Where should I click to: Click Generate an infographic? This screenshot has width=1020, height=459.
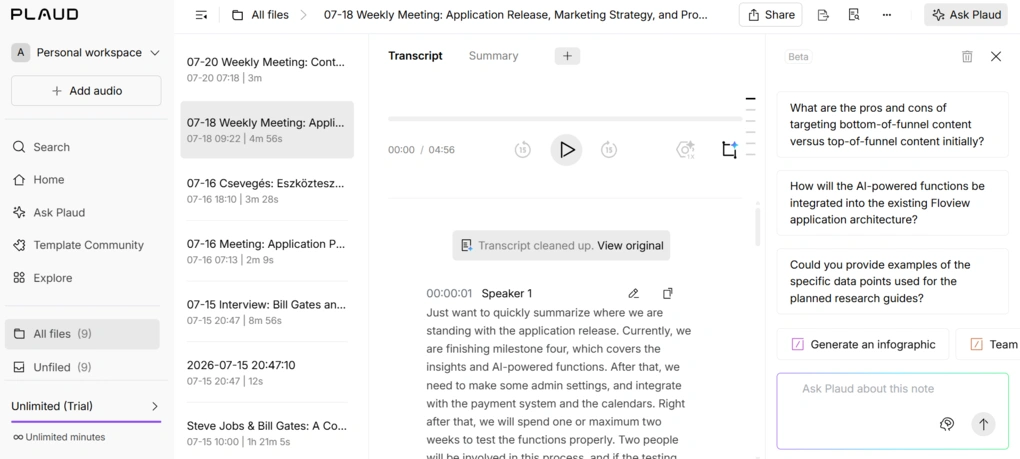coord(863,345)
